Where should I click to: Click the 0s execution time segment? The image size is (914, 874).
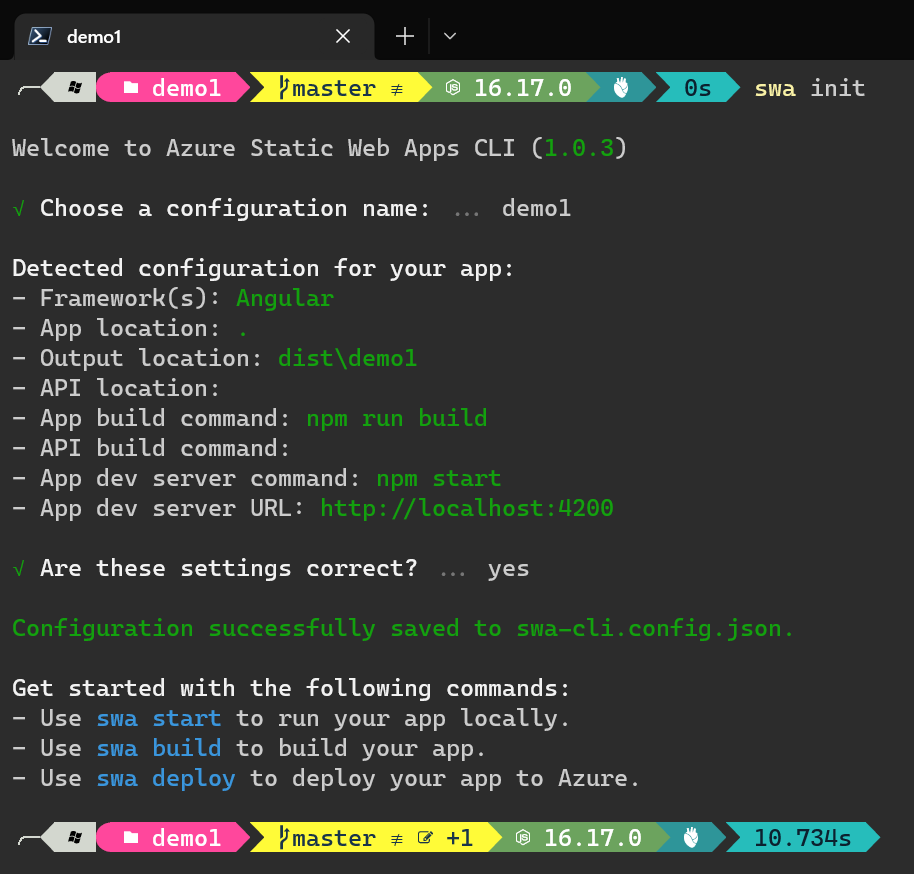click(697, 87)
